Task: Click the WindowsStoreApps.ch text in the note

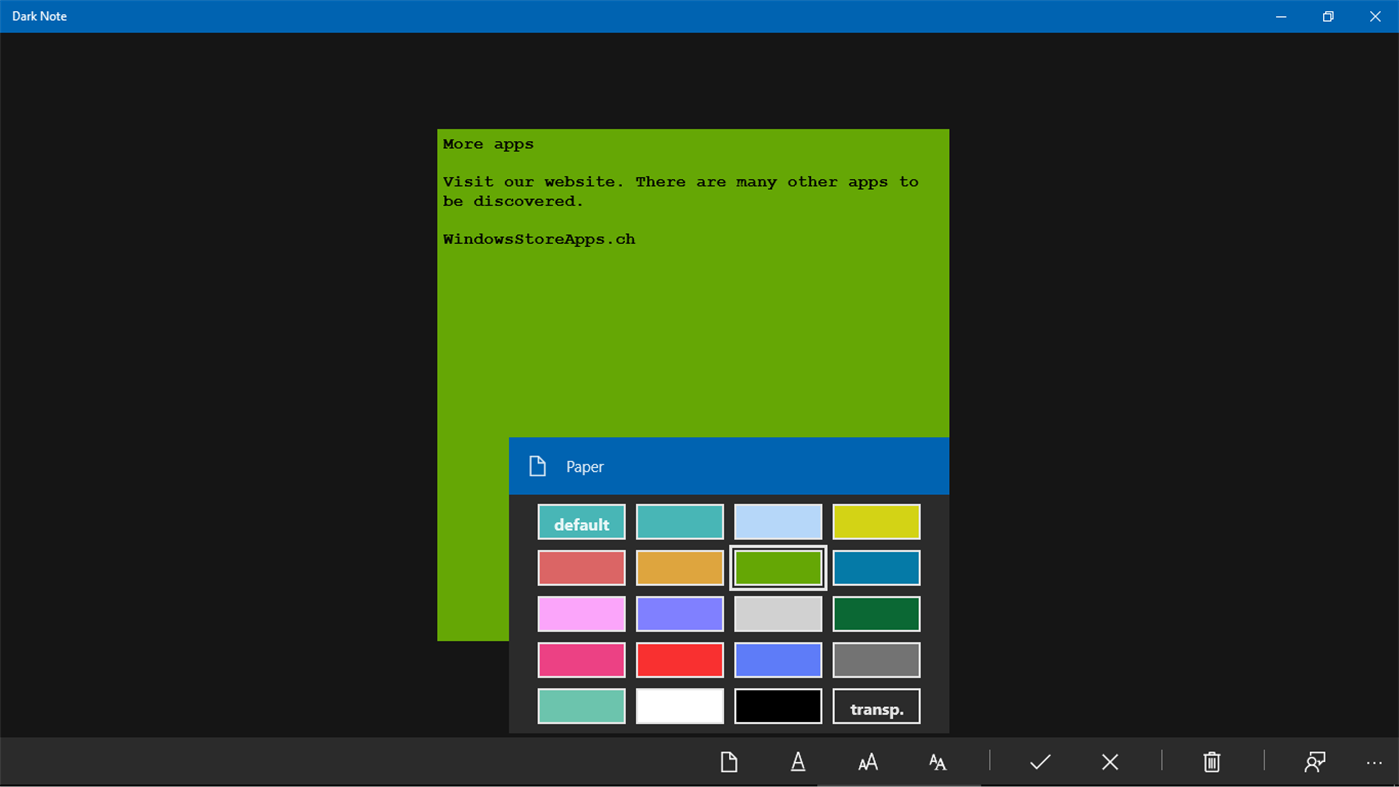Action: [539, 238]
